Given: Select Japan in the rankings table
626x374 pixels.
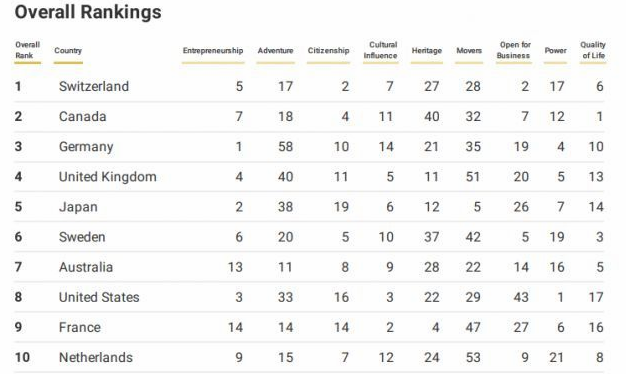Looking at the screenshot, I should 78,207.
